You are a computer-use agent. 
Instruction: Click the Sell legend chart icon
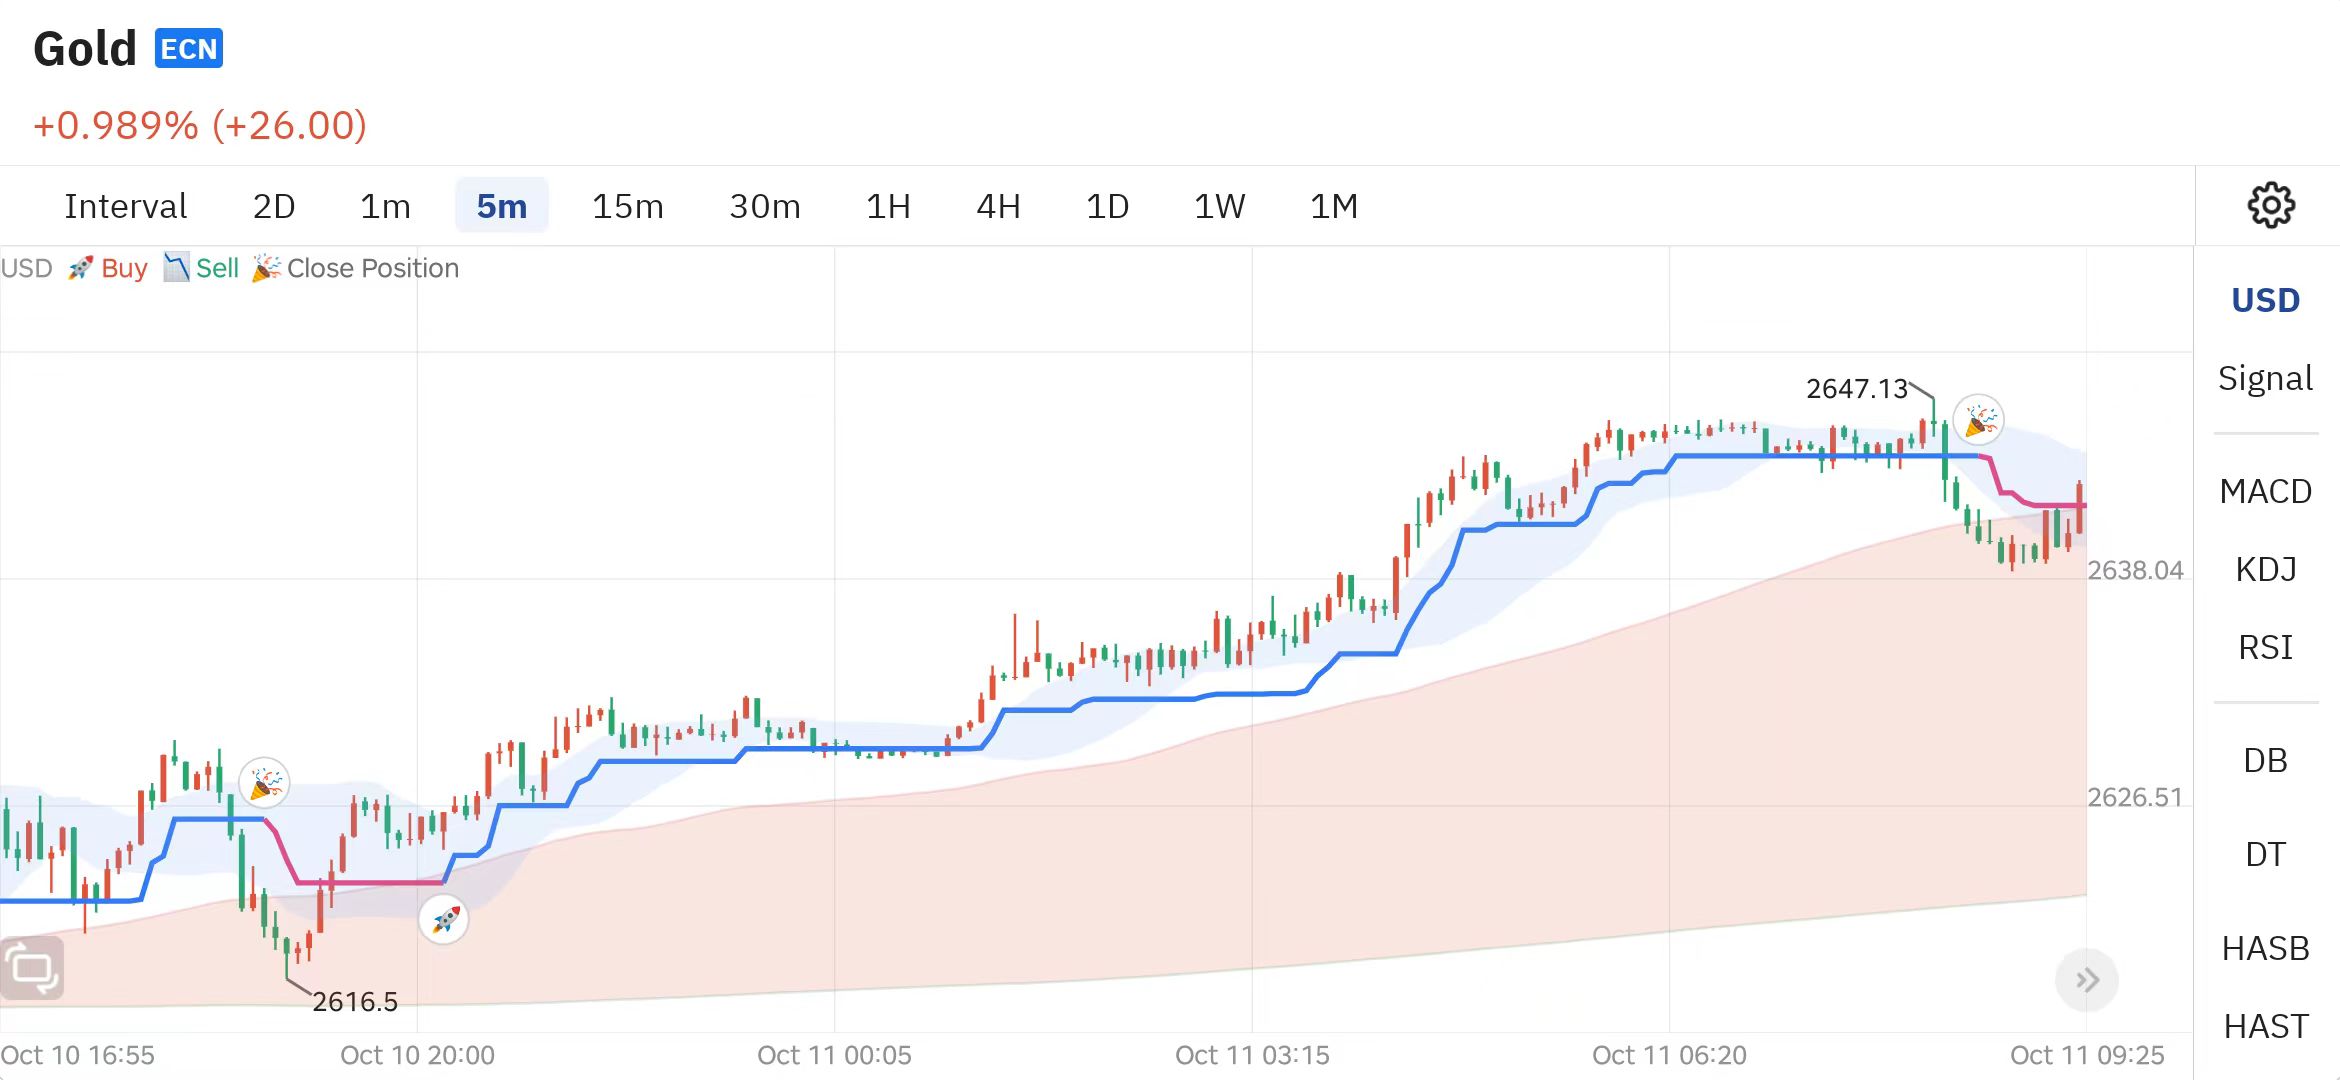[176, 267]
